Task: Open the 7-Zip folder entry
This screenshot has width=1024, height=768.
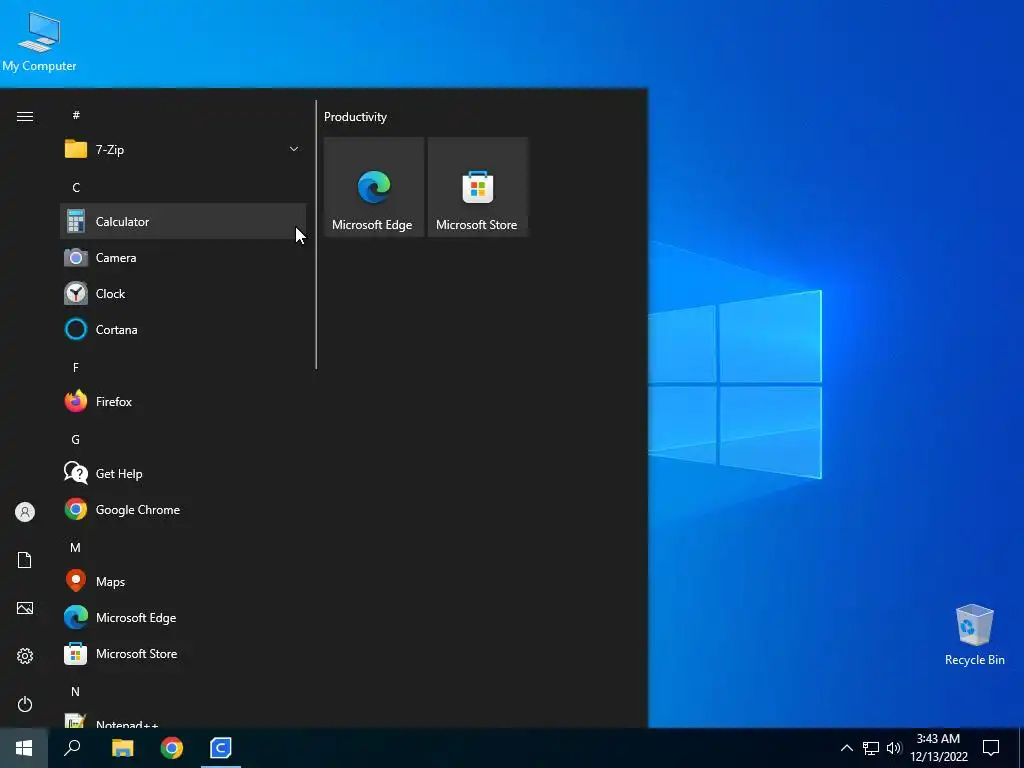Action: [183, 149]
